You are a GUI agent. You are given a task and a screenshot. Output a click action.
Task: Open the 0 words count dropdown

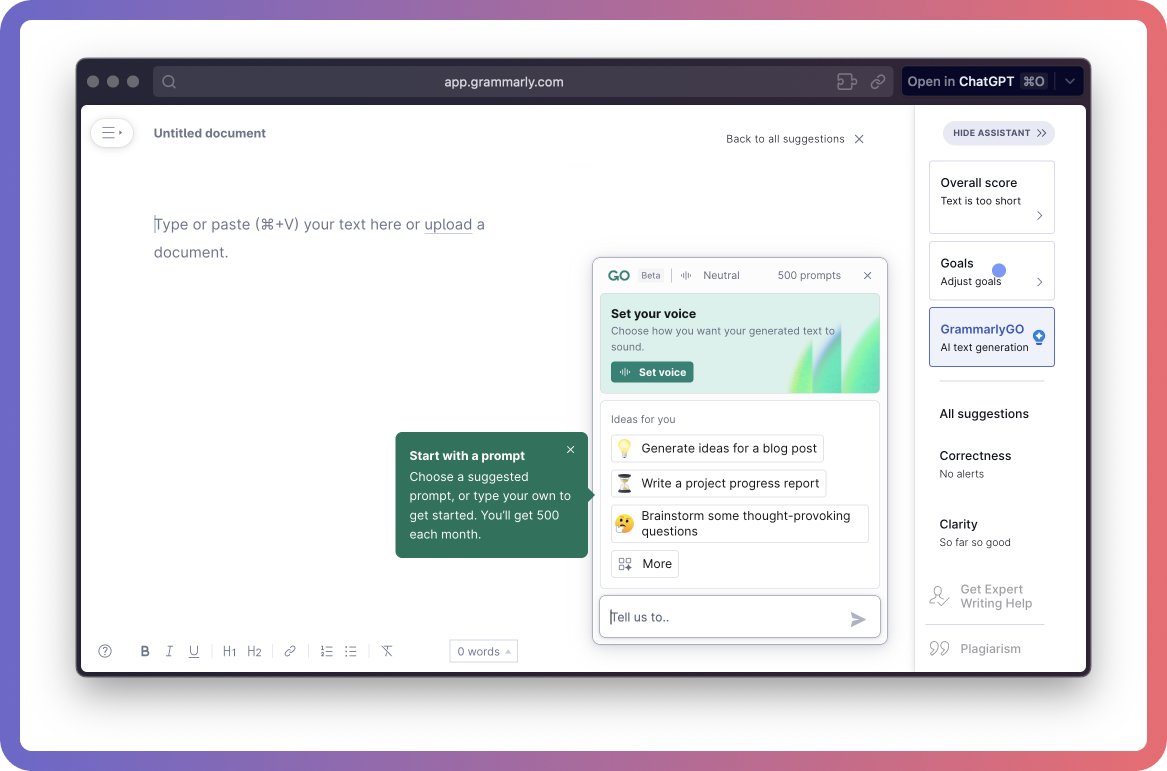click(x=484, y=651)
